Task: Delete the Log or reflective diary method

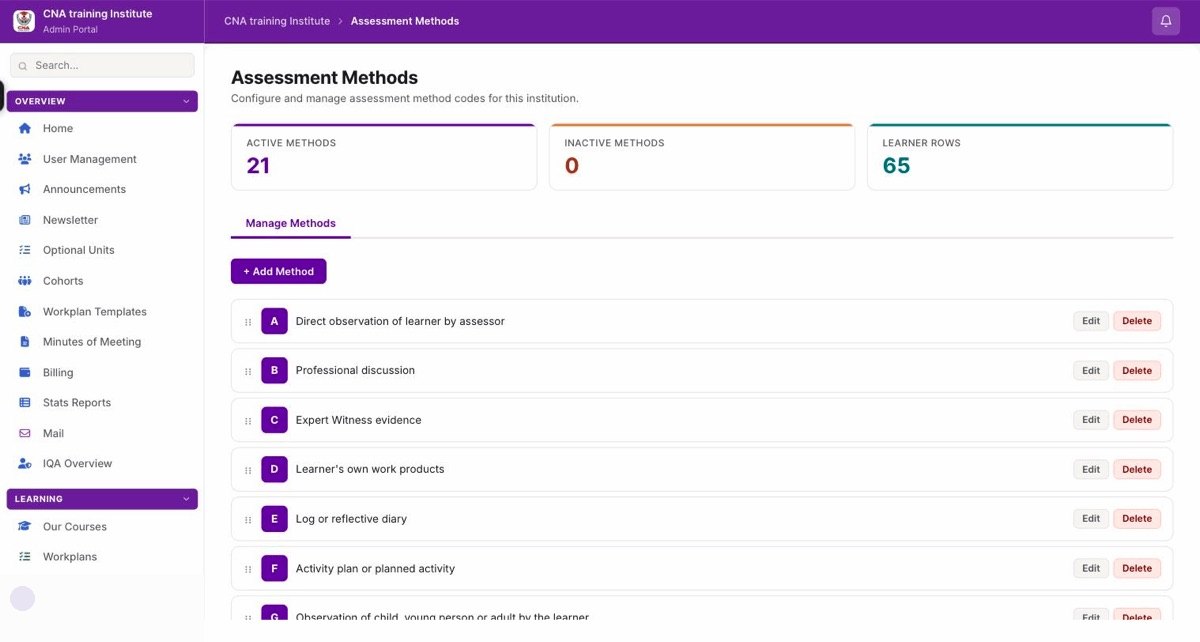Action: pyautogui.click(x=1137, y=518)
